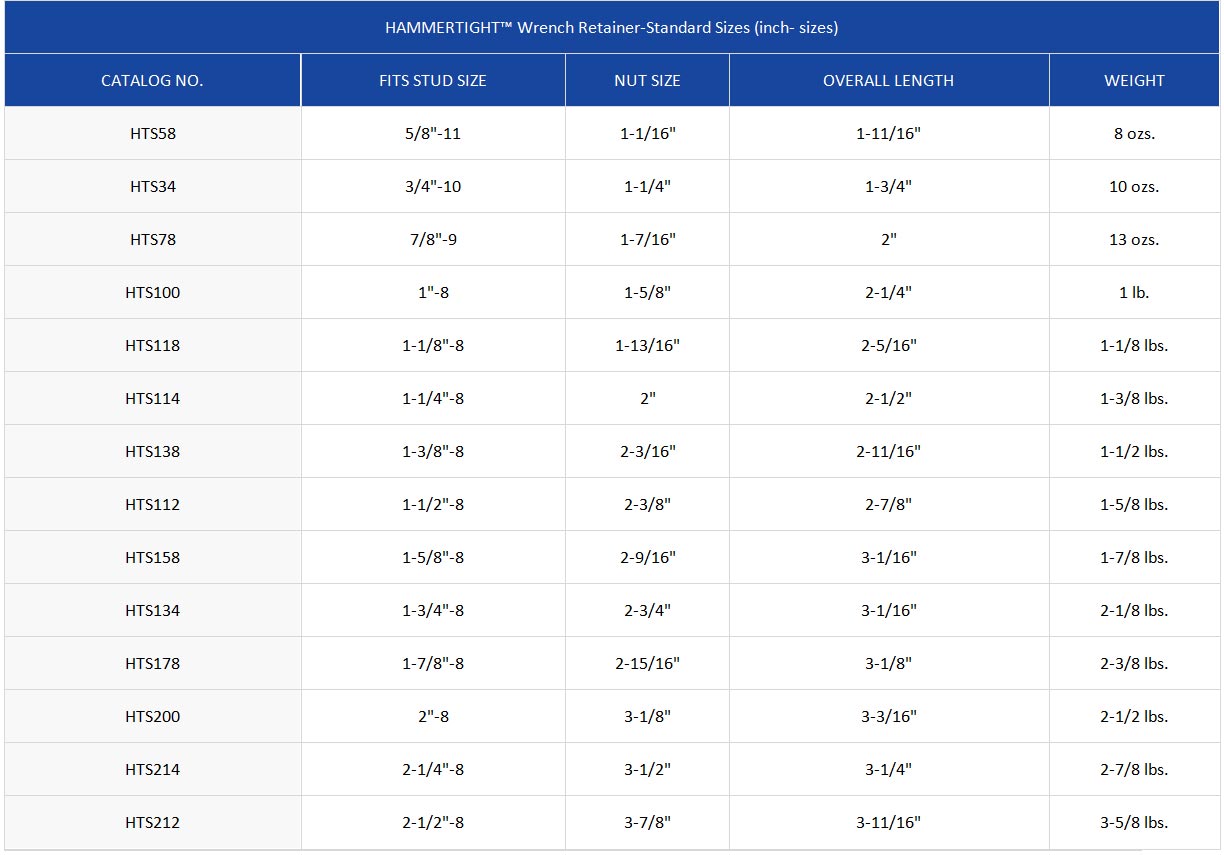The height and width of the screenshot is (855, 1224).
Task: Select nut size 3-7/8"
Action: point(648,823)
